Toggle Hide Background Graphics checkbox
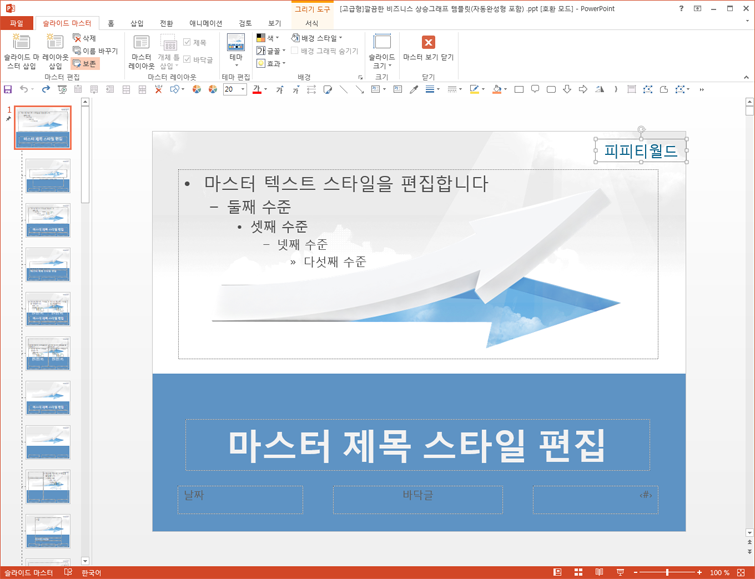This screenshot has height=579, width=755. pyautogui.click(x=325, y=51)
